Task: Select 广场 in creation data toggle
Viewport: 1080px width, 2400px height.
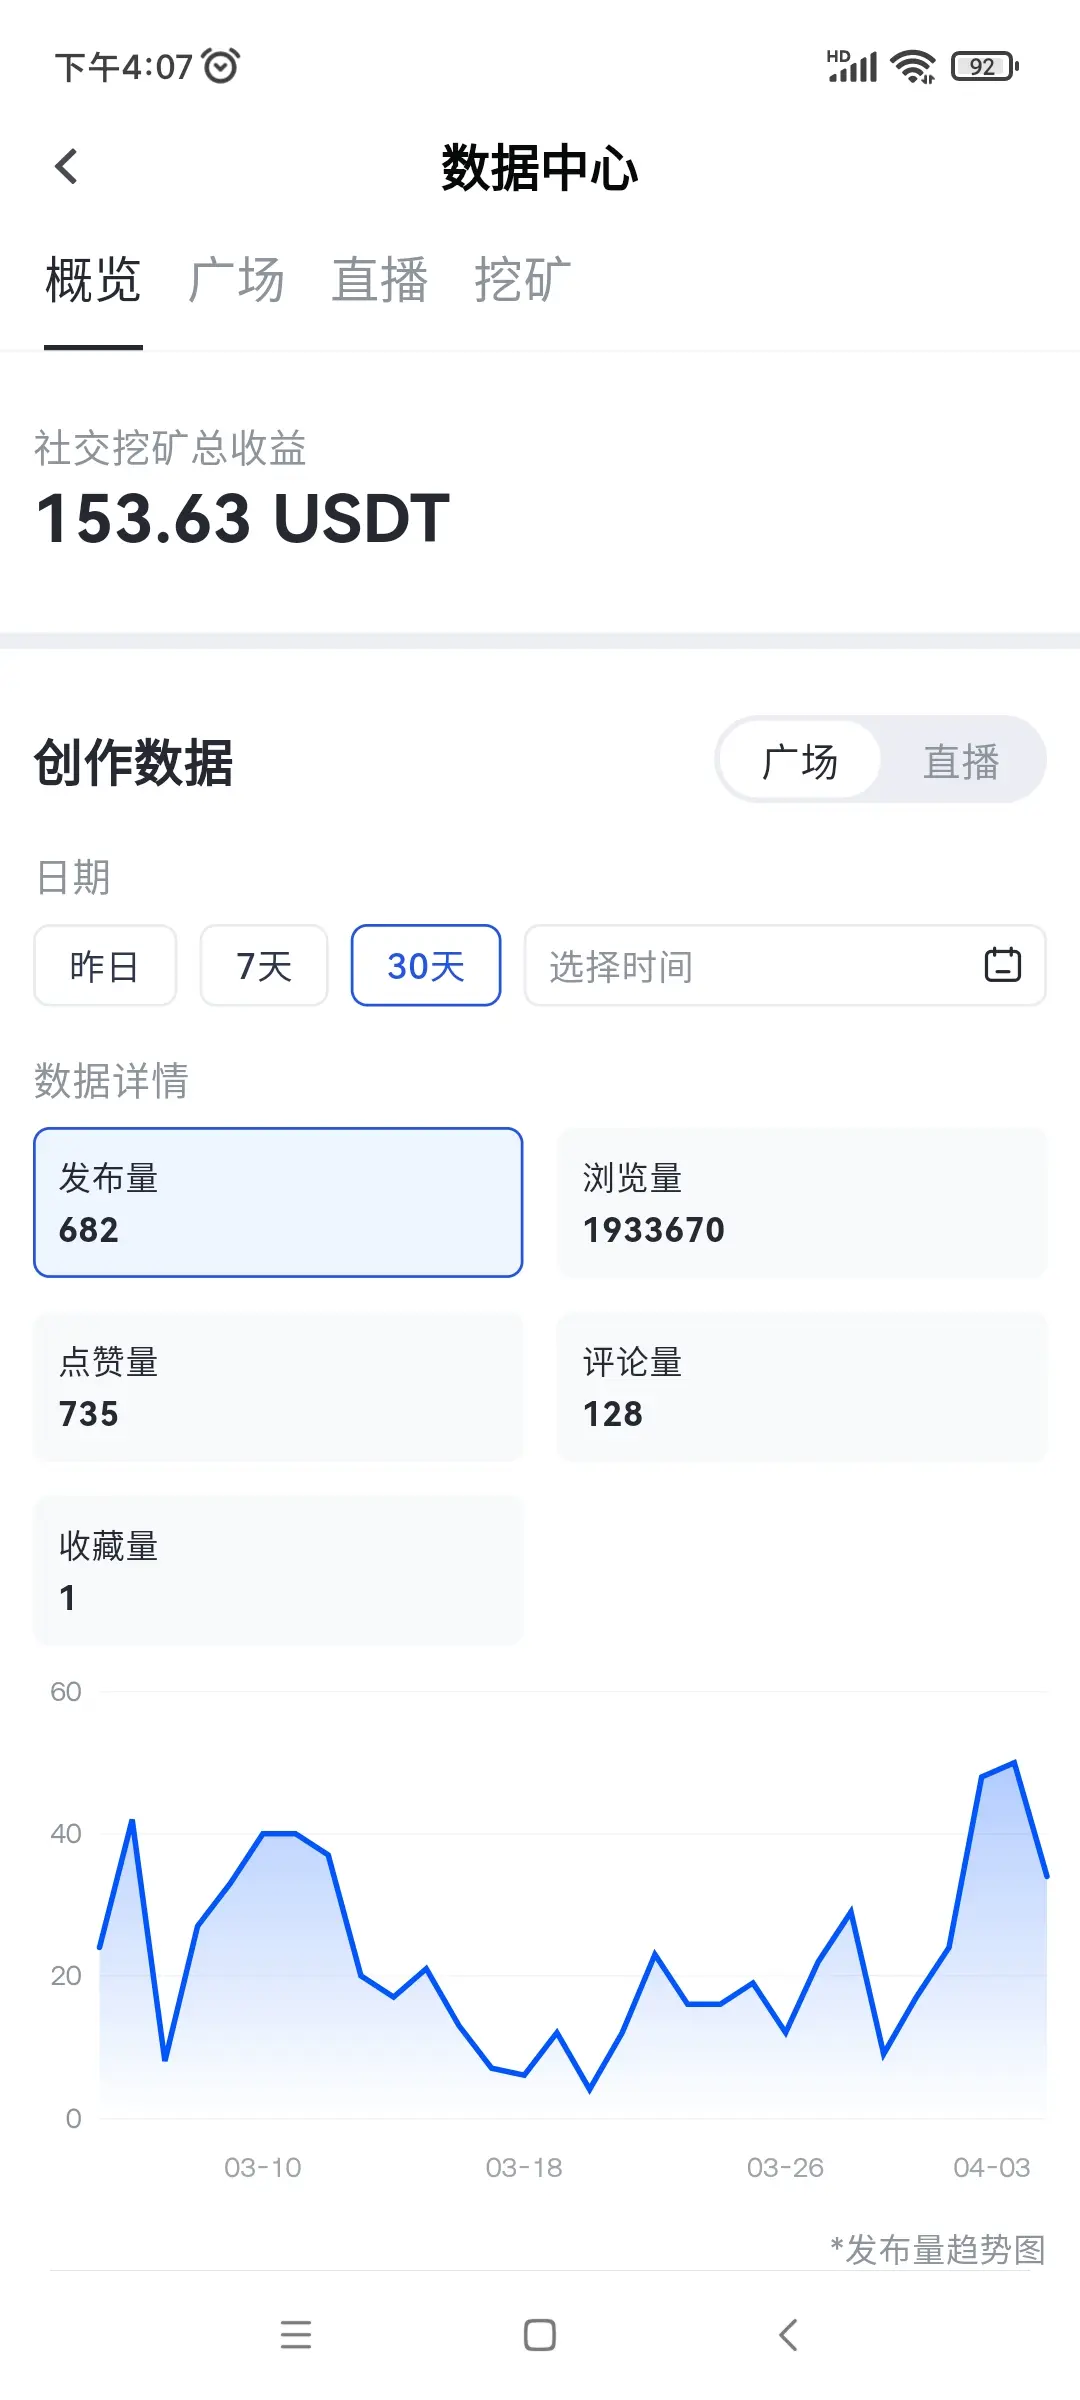Action: pos(799,761)
